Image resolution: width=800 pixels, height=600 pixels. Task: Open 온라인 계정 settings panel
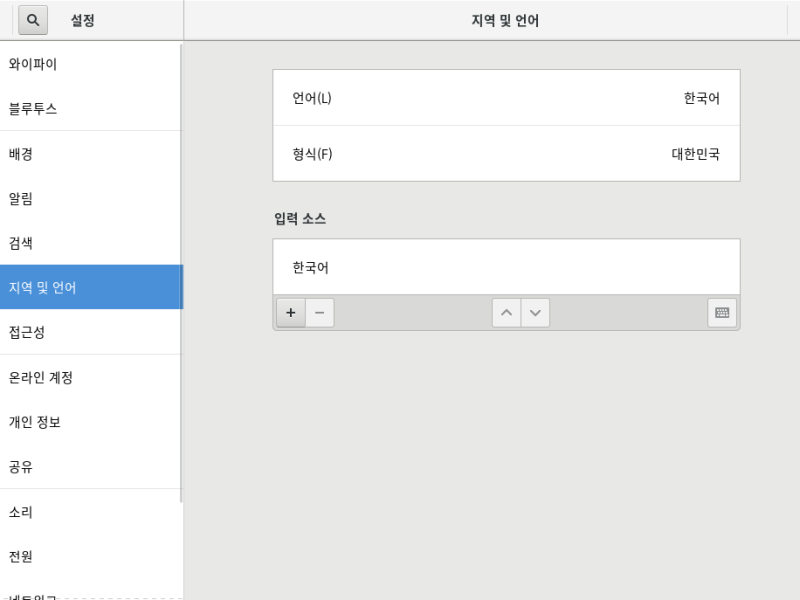click(x=91, y=378)
